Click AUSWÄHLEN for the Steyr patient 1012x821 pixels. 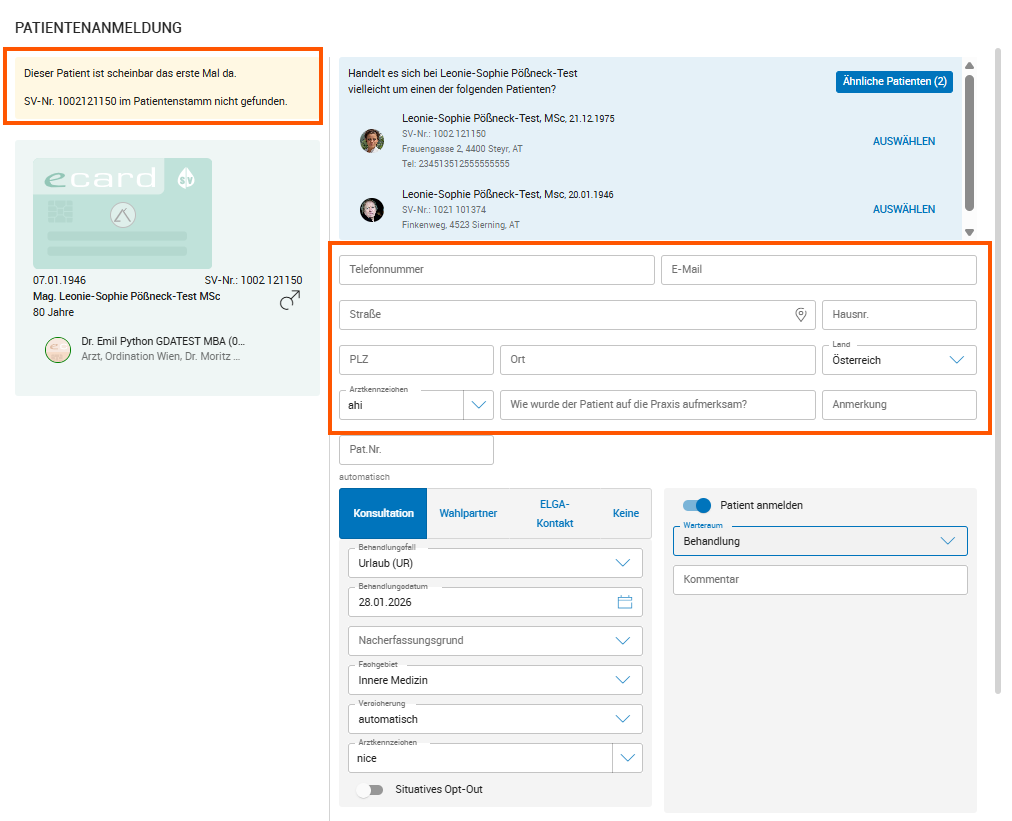pyautogui.click(x=904, y=142)
